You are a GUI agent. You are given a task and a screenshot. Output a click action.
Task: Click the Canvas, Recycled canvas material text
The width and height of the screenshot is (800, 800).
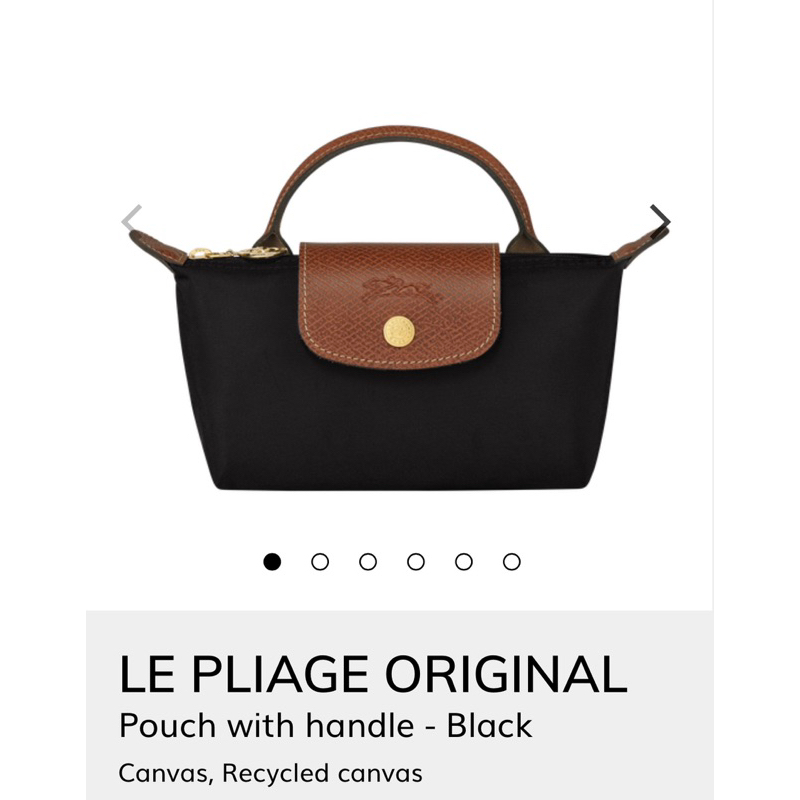pyautogui.click(x=270, y=773)
